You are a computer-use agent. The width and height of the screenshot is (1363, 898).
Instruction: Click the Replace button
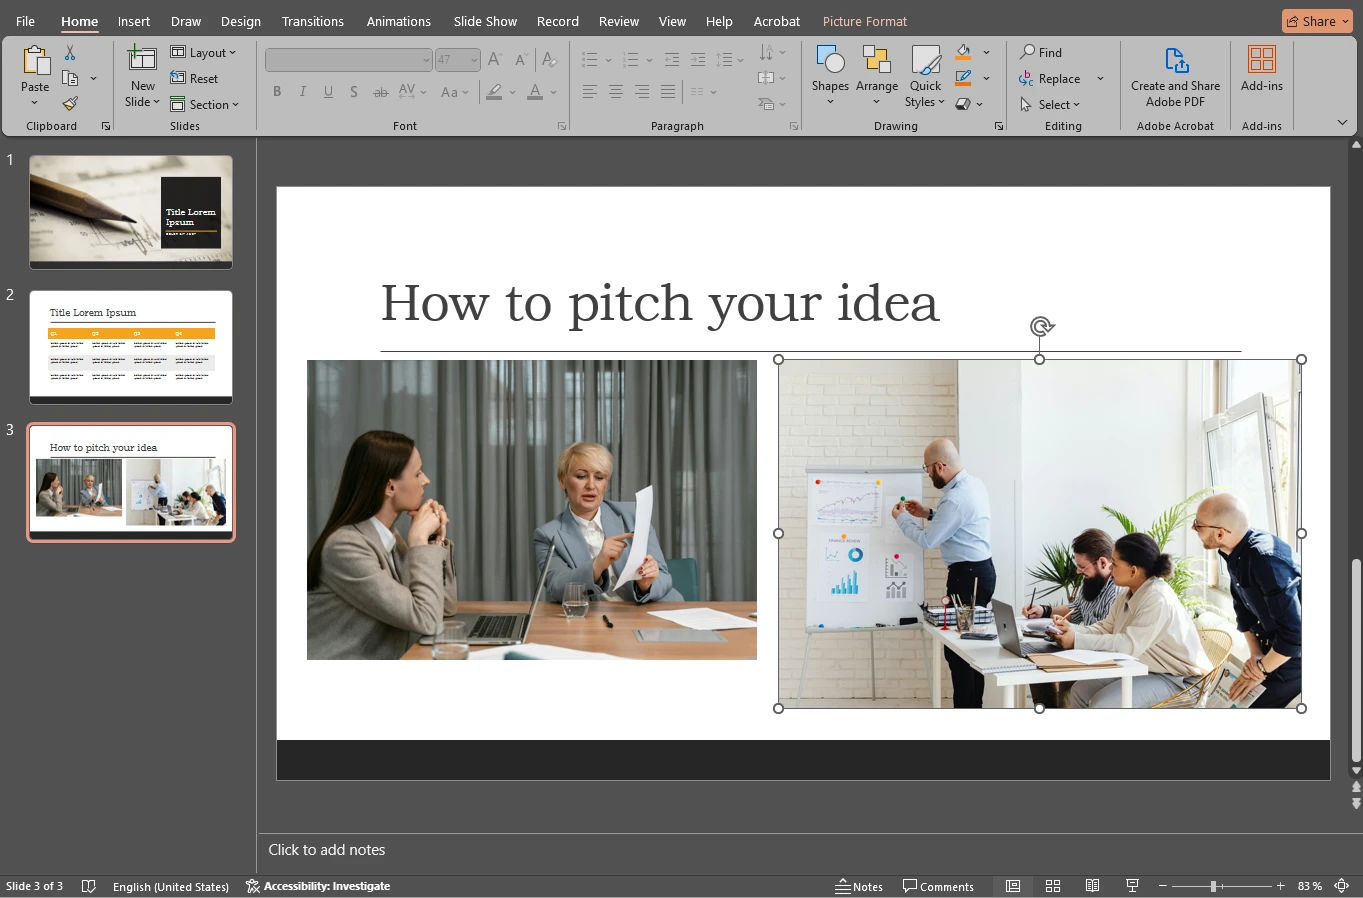click(x=1051, y=79)
